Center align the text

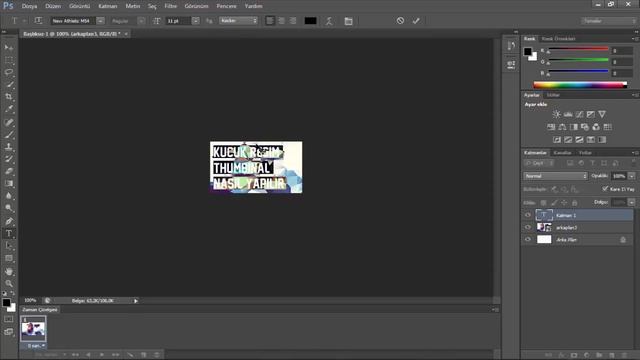pos(281,20)
